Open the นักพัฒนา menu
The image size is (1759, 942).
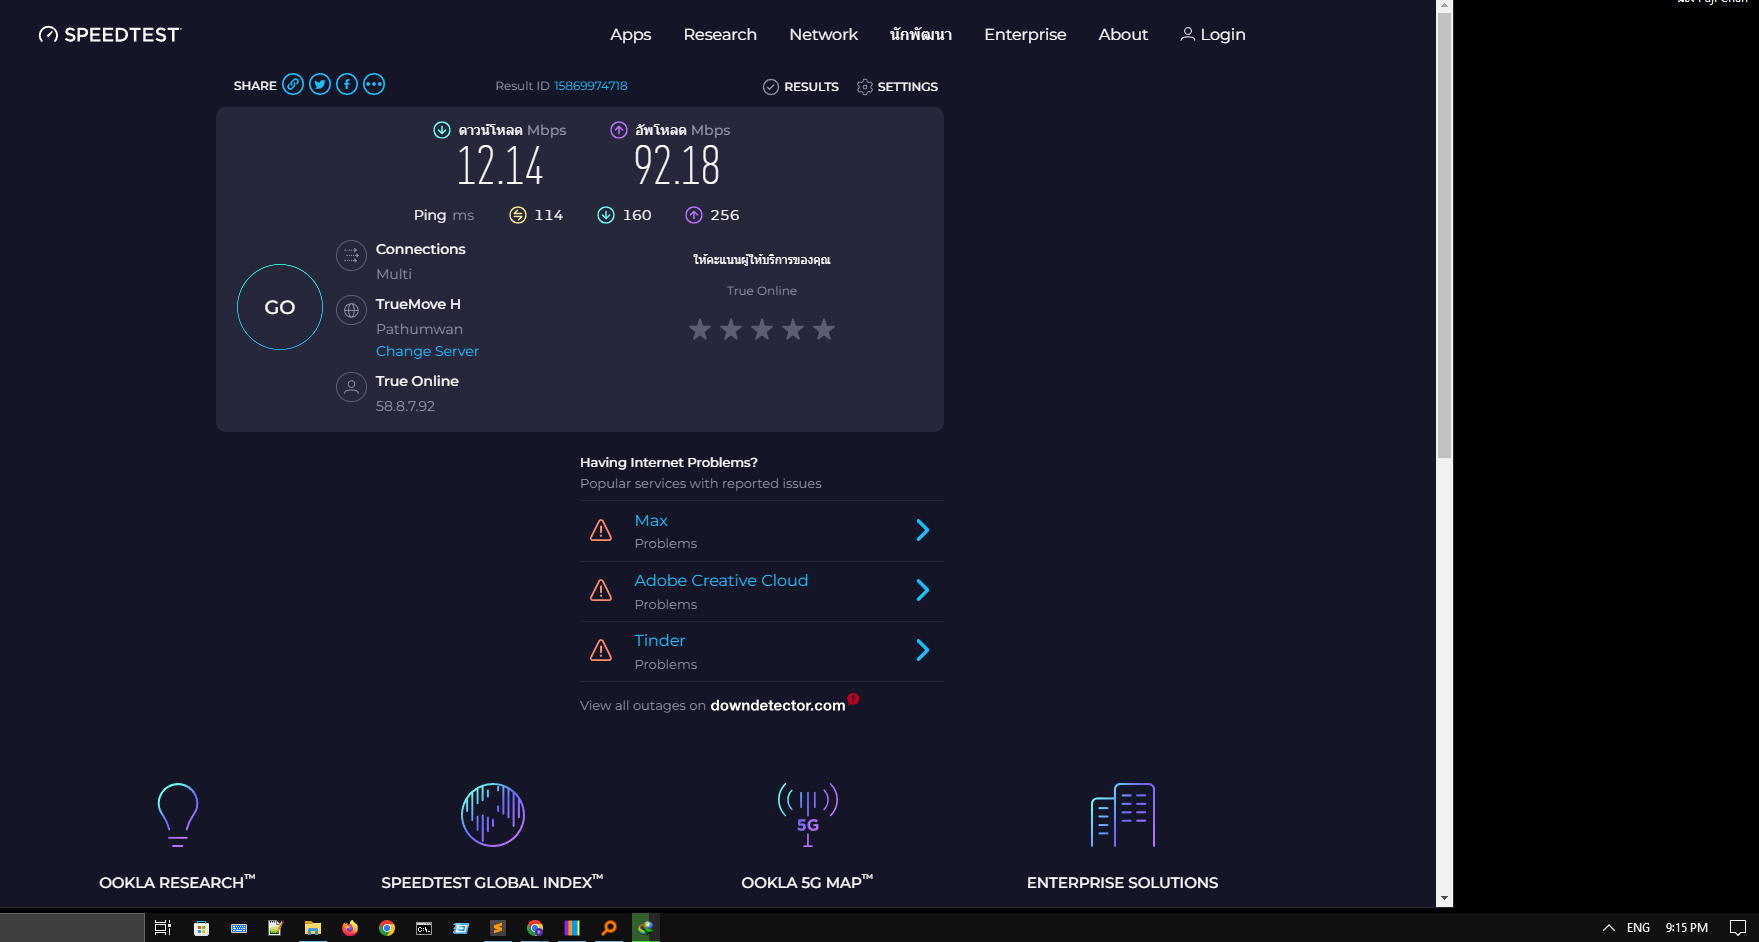pyautogui.click(x=921, y=35)
